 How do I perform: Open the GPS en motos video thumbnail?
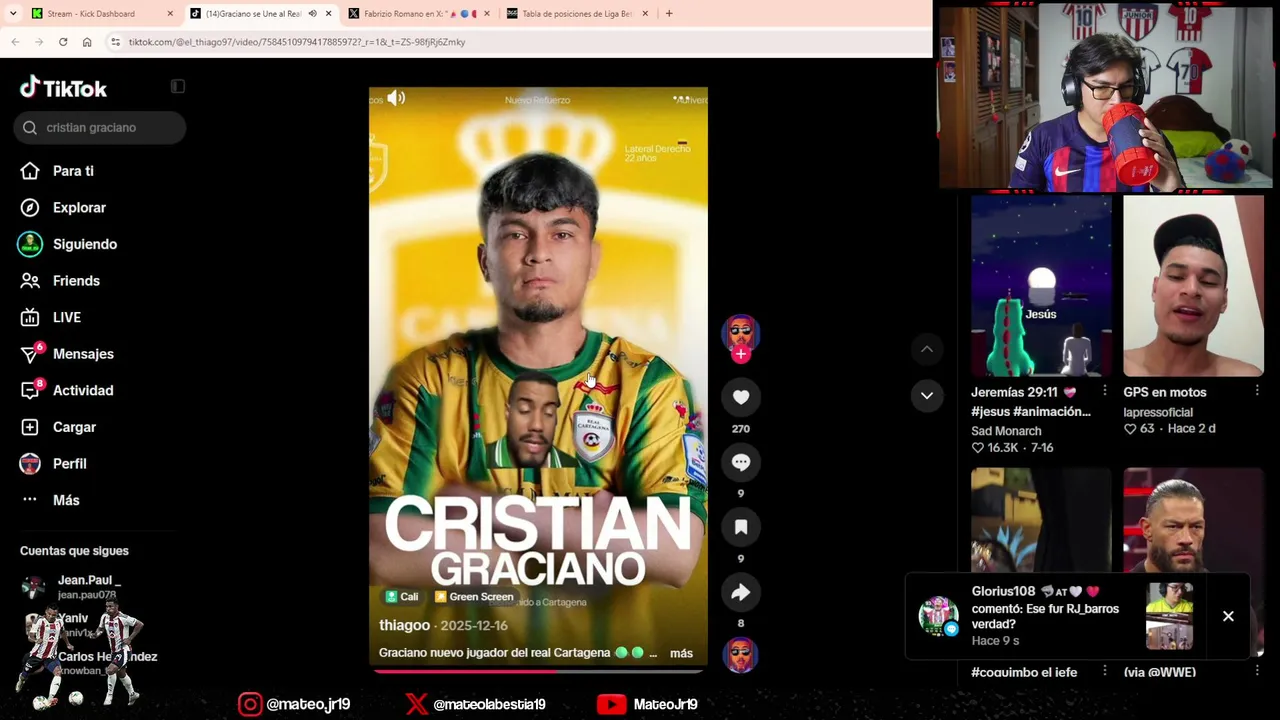(x=1193, y=286)
